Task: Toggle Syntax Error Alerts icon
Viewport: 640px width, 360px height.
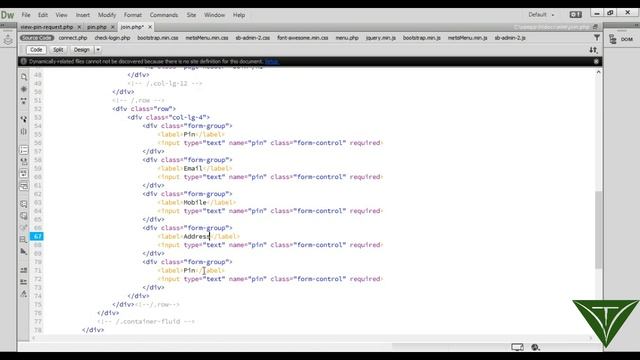Action: click(24, 186)
